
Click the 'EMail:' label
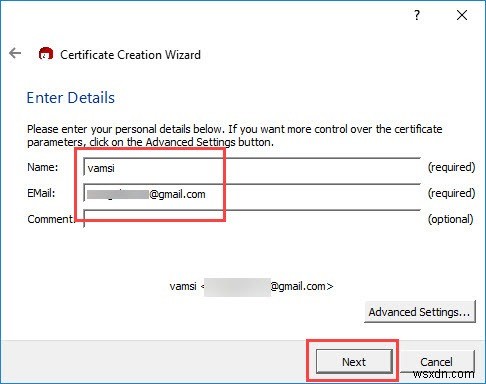pyautogui.click(x=41, y=193)
